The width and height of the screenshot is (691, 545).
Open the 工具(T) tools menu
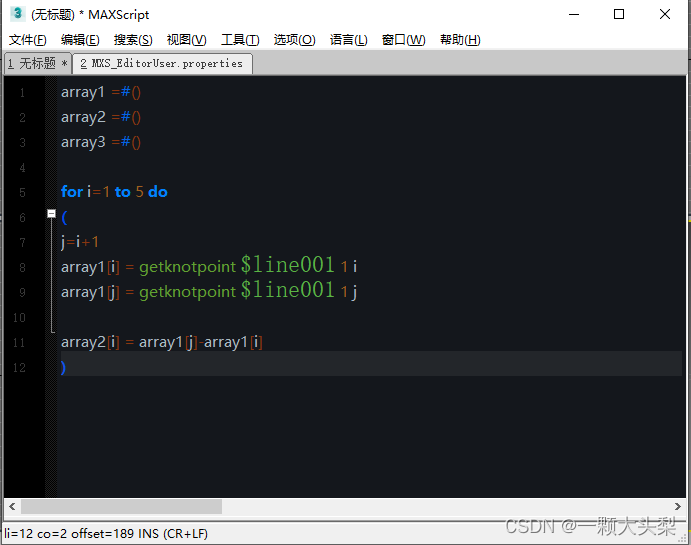[240, 40]
